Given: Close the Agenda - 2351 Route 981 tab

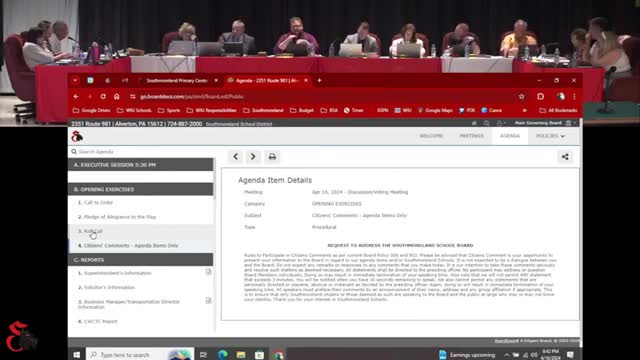Looking at the screenshot, I should point(306,80).
